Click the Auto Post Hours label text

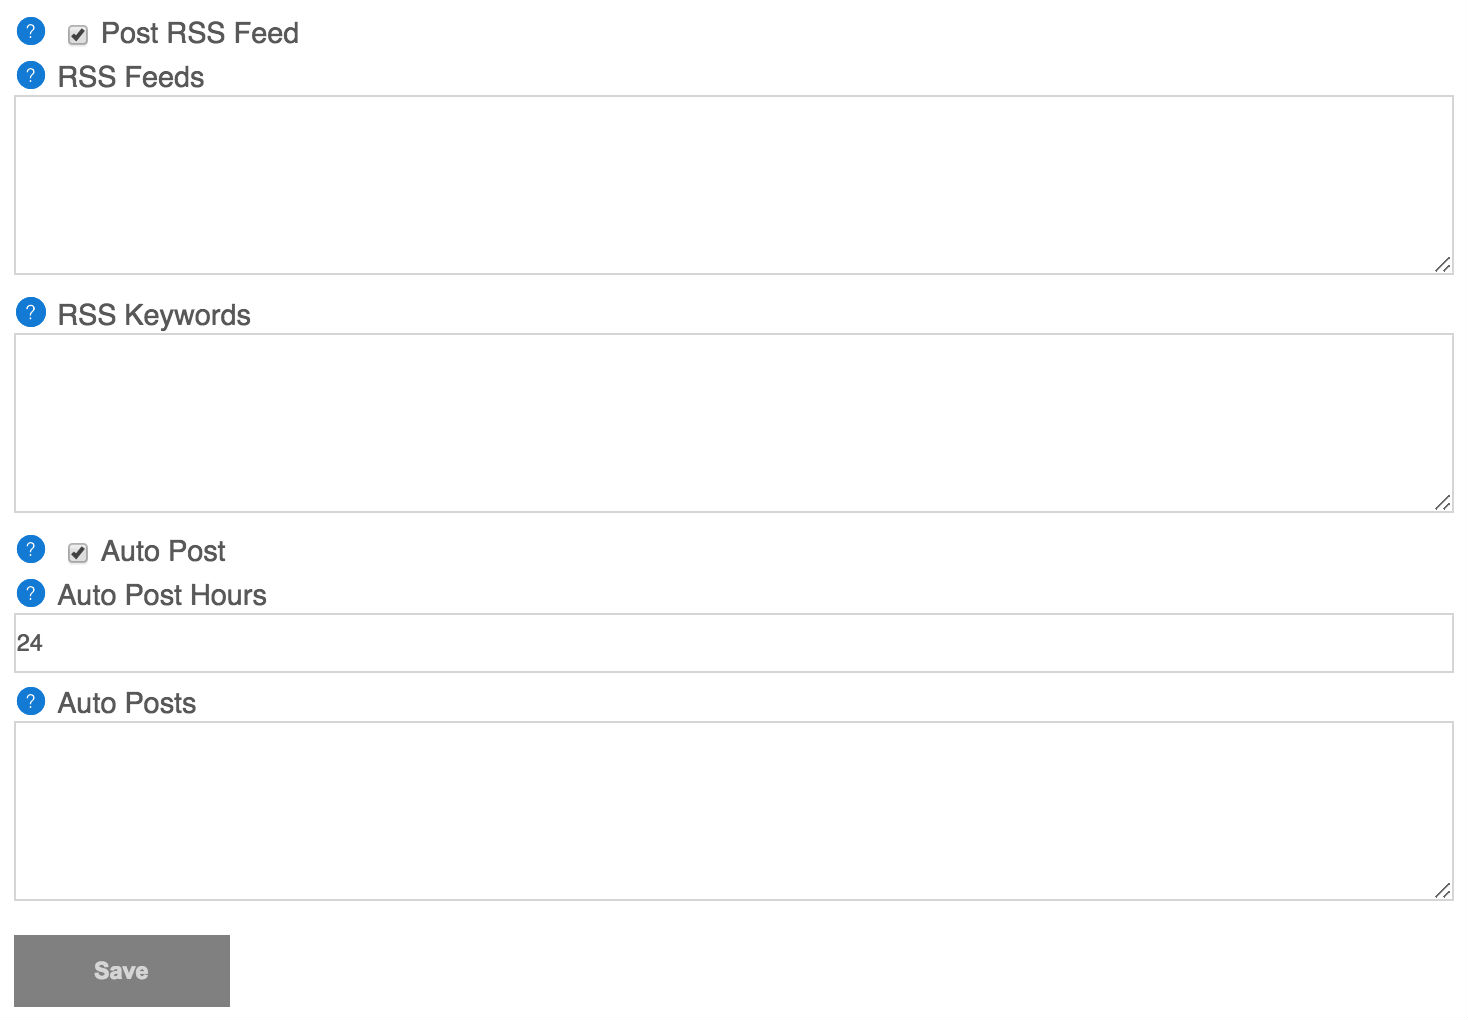pyautogui.click(x=162, y=595)
